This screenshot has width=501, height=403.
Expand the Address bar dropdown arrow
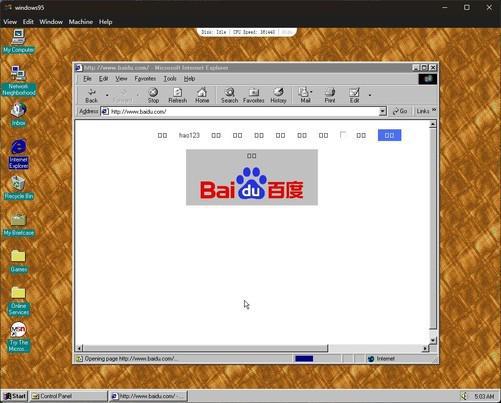(383, 111)
